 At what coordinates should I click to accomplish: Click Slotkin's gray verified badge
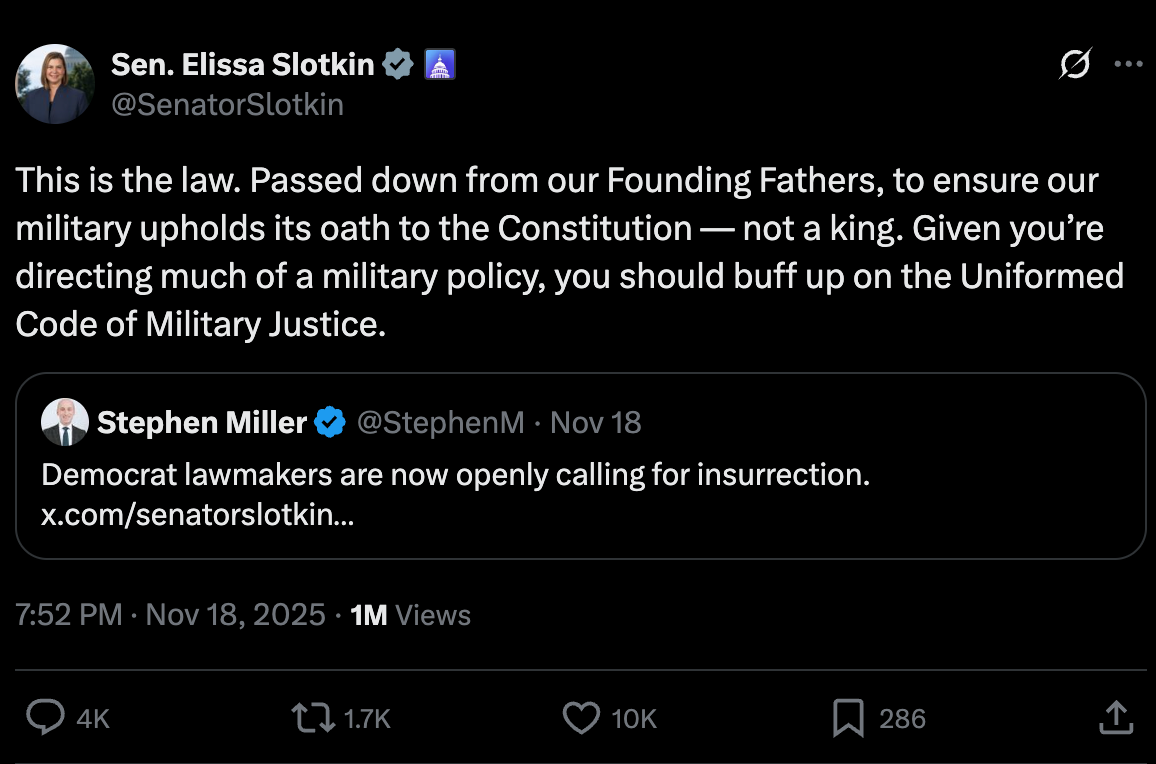coord(398,63)
